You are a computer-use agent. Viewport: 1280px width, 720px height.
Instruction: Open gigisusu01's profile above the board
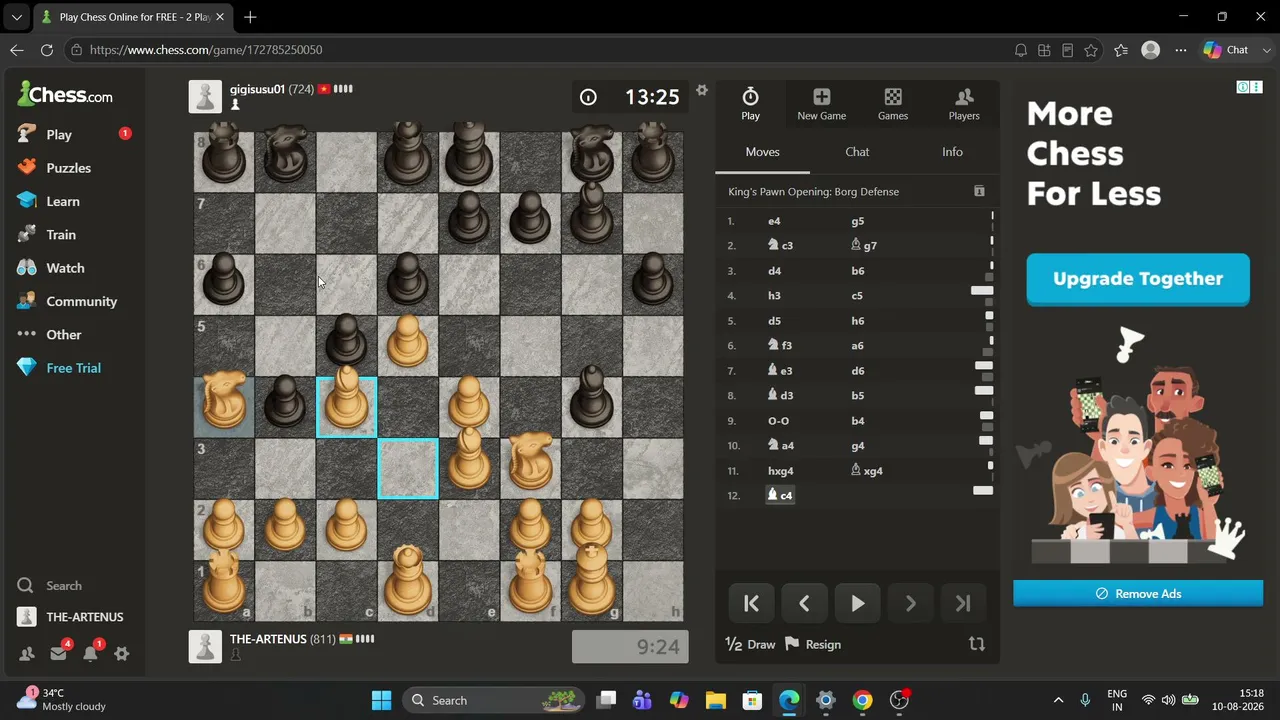tap(257, 89)
